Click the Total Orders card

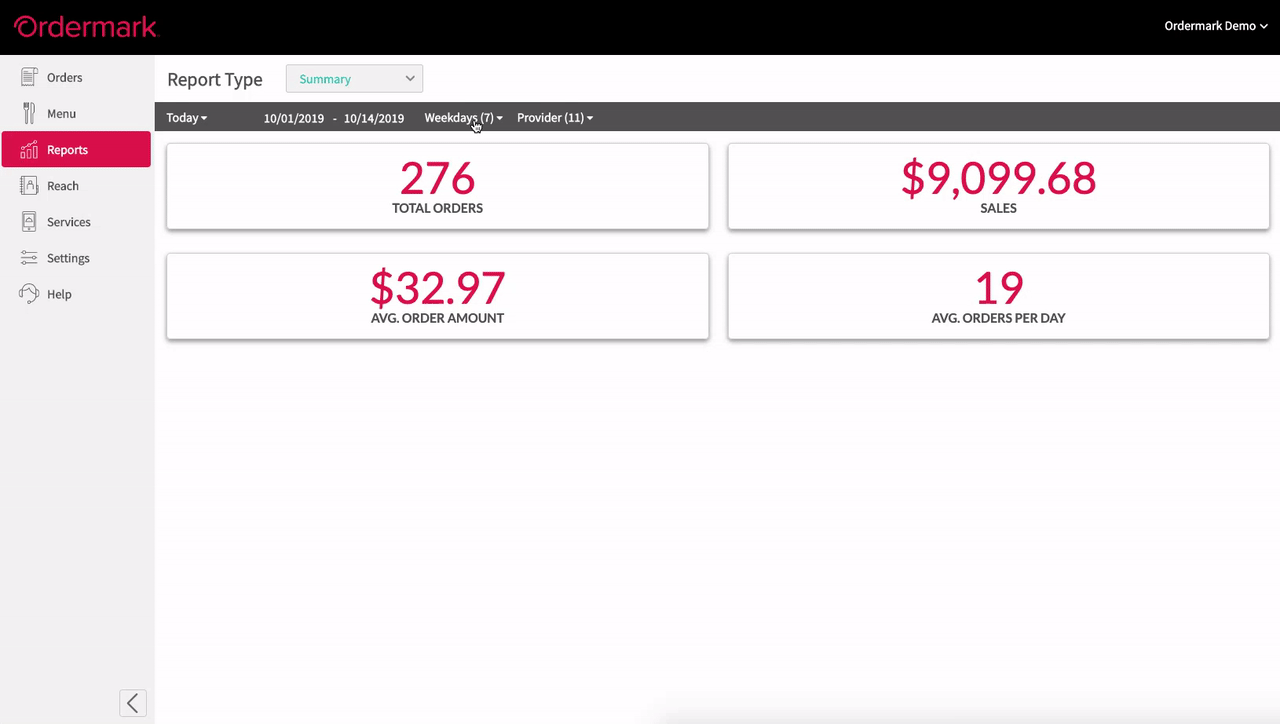pyautogui.click(x=438, y=187)
